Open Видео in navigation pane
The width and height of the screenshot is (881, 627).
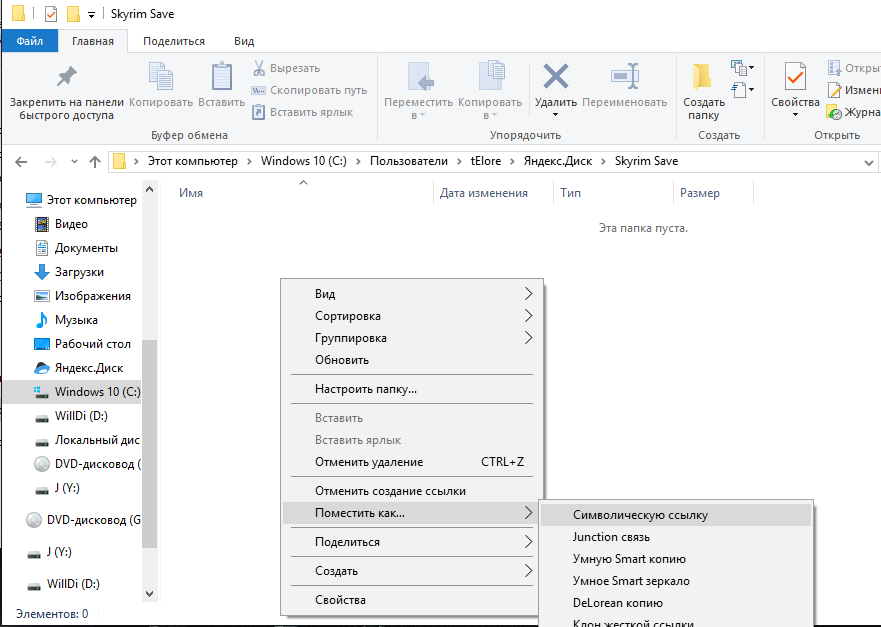pyautogui.click(x=62, y=224)
